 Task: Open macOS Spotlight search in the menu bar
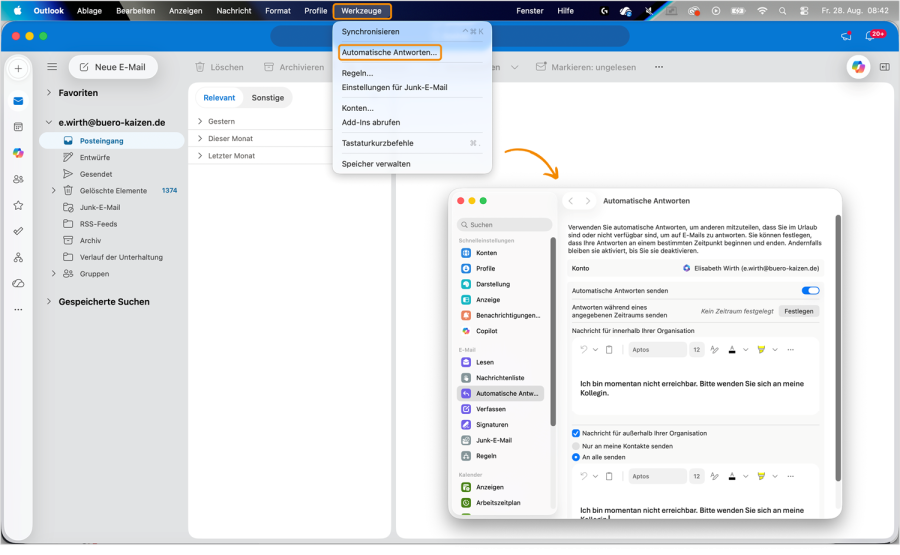pos(782,10)
